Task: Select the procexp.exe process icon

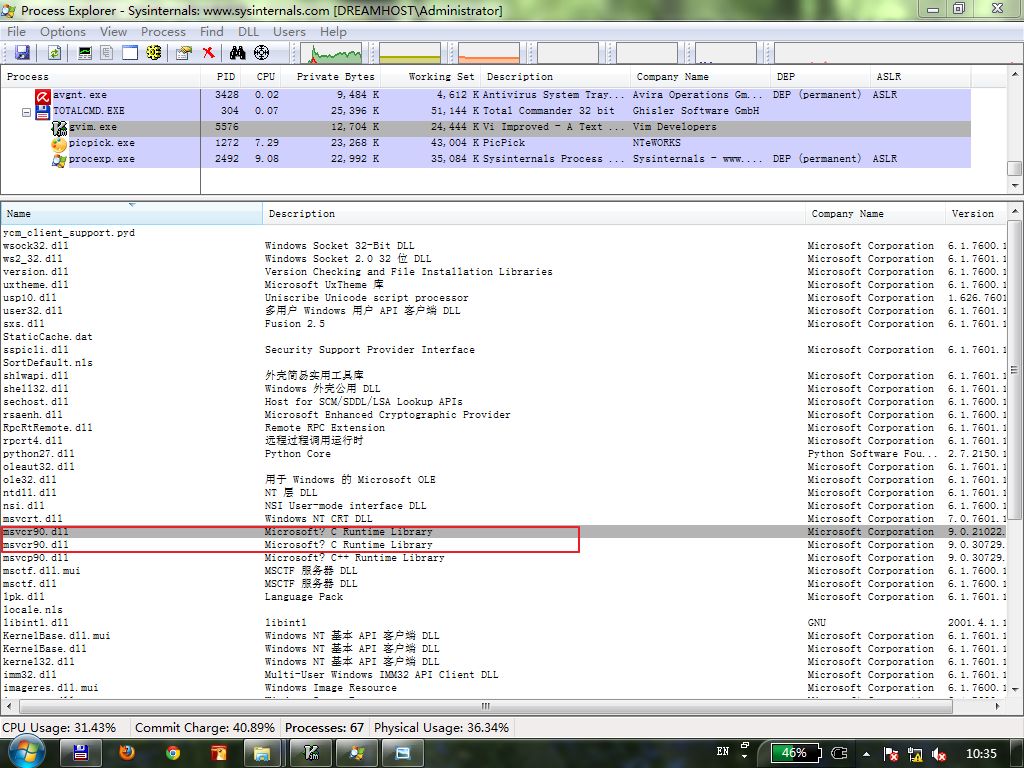Action: point(59,159)
